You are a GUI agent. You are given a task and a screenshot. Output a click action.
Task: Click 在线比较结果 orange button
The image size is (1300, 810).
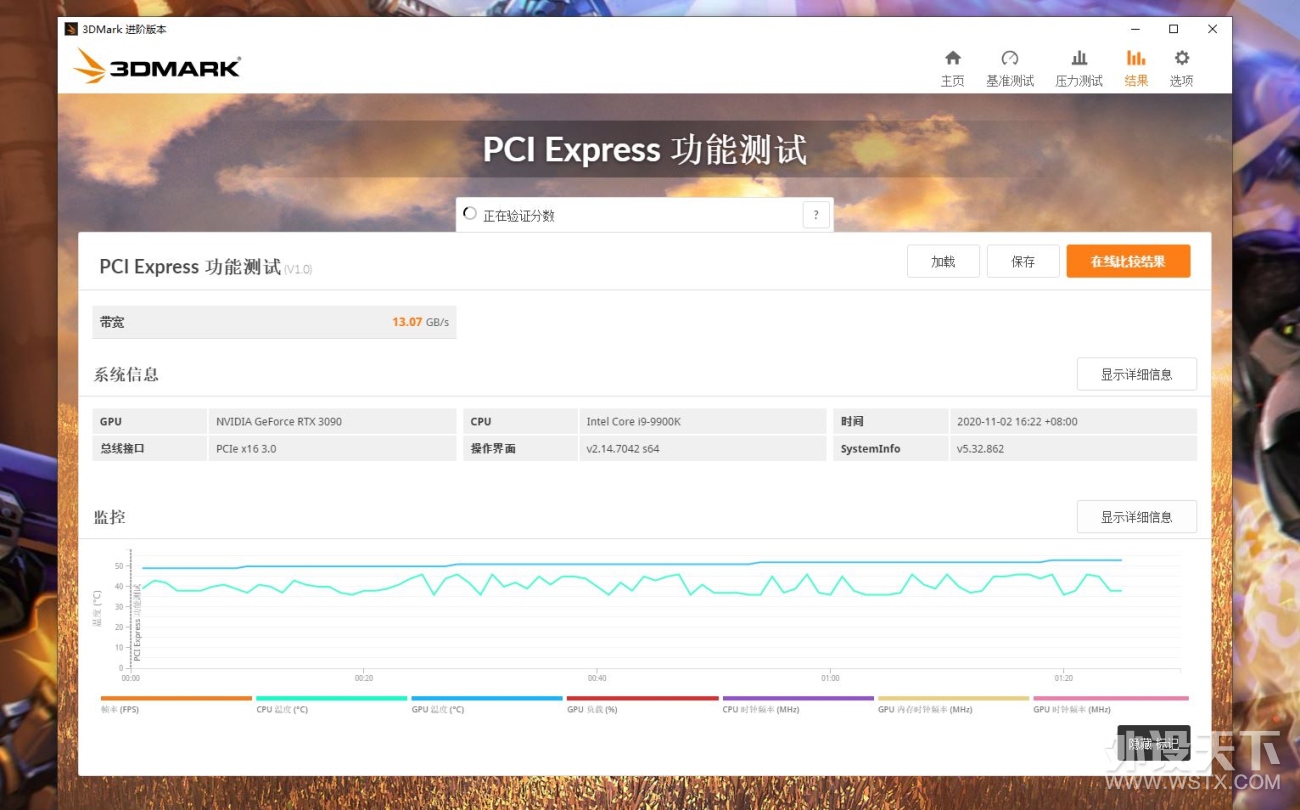coord(1128,261)
